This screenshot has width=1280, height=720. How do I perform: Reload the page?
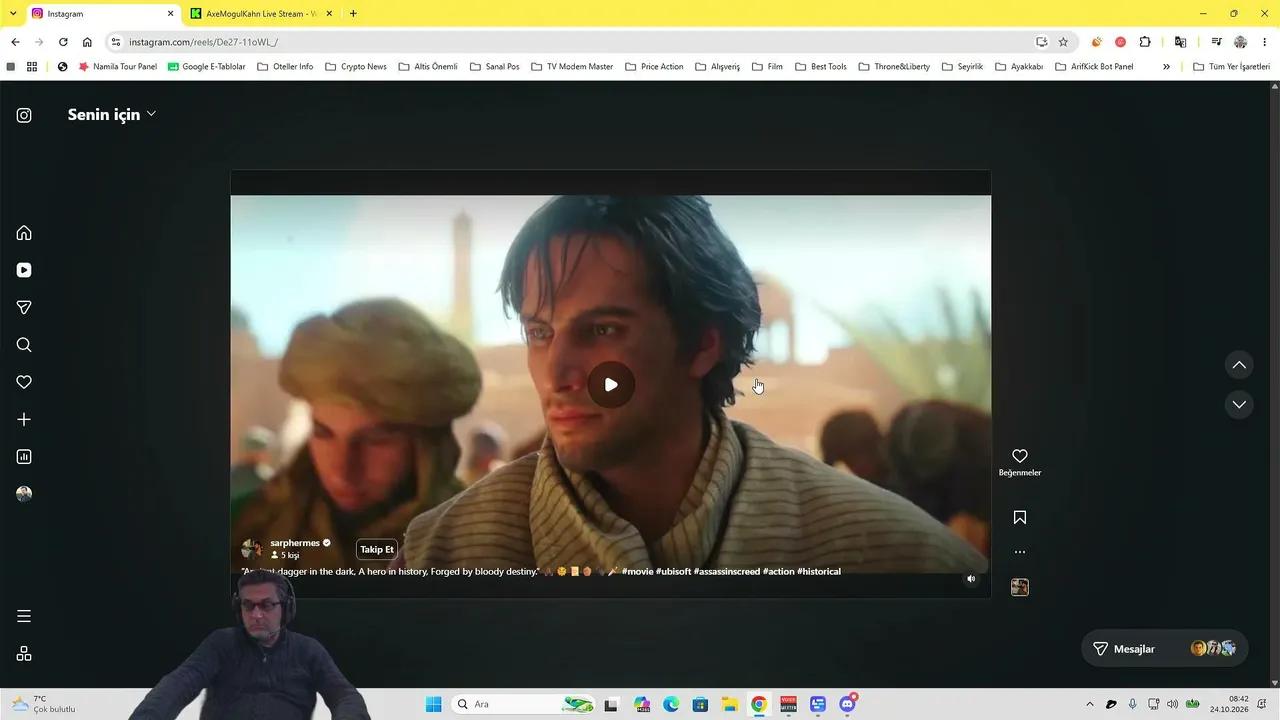[x=63, y=42]
